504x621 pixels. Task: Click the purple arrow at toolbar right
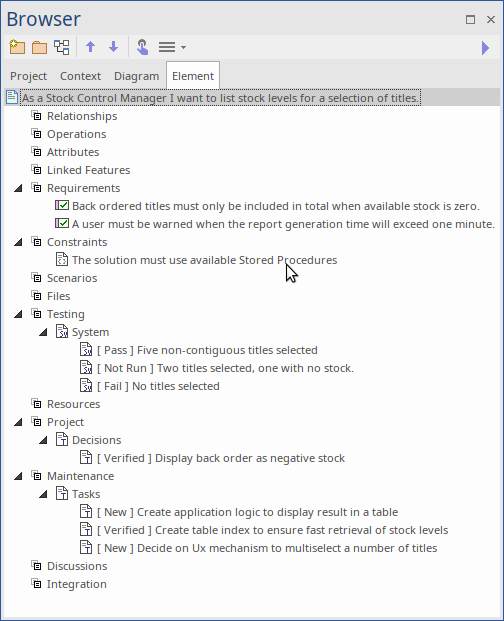pyautogui.click(x=485, y=48)
